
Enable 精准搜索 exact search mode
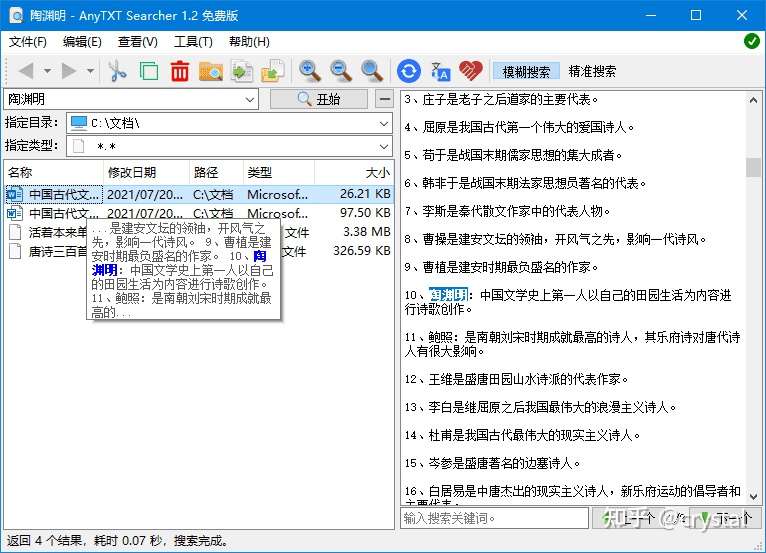[x=592, y=72]
